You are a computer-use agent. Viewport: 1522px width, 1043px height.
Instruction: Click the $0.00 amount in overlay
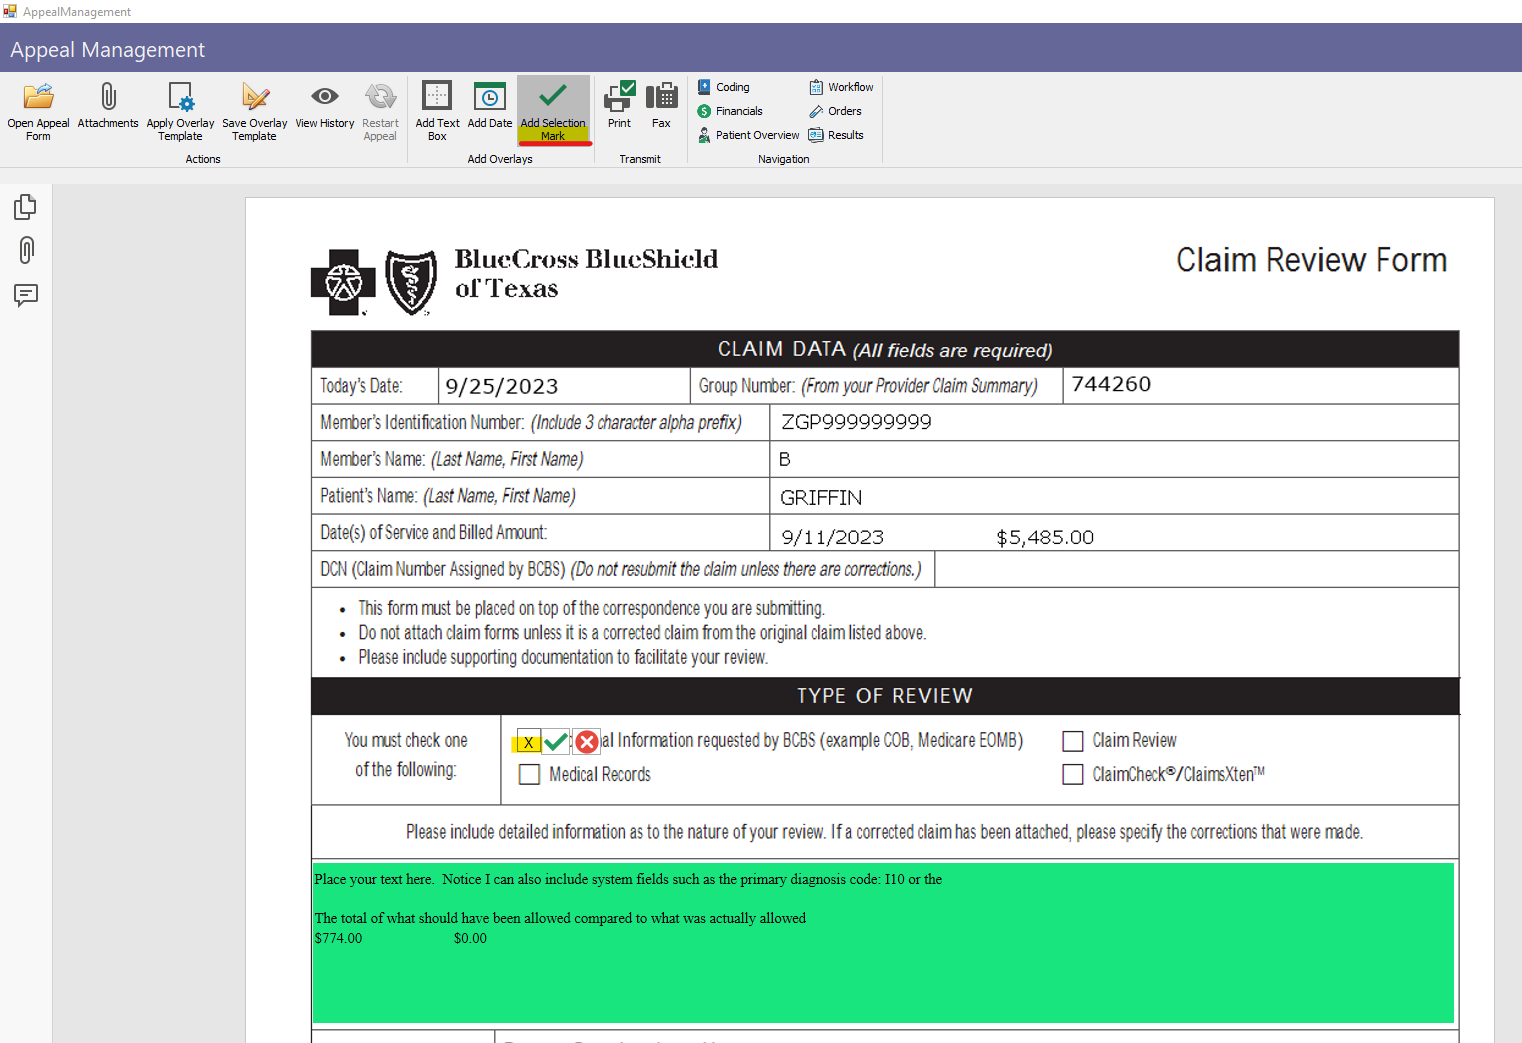click(x=470, y=938)
